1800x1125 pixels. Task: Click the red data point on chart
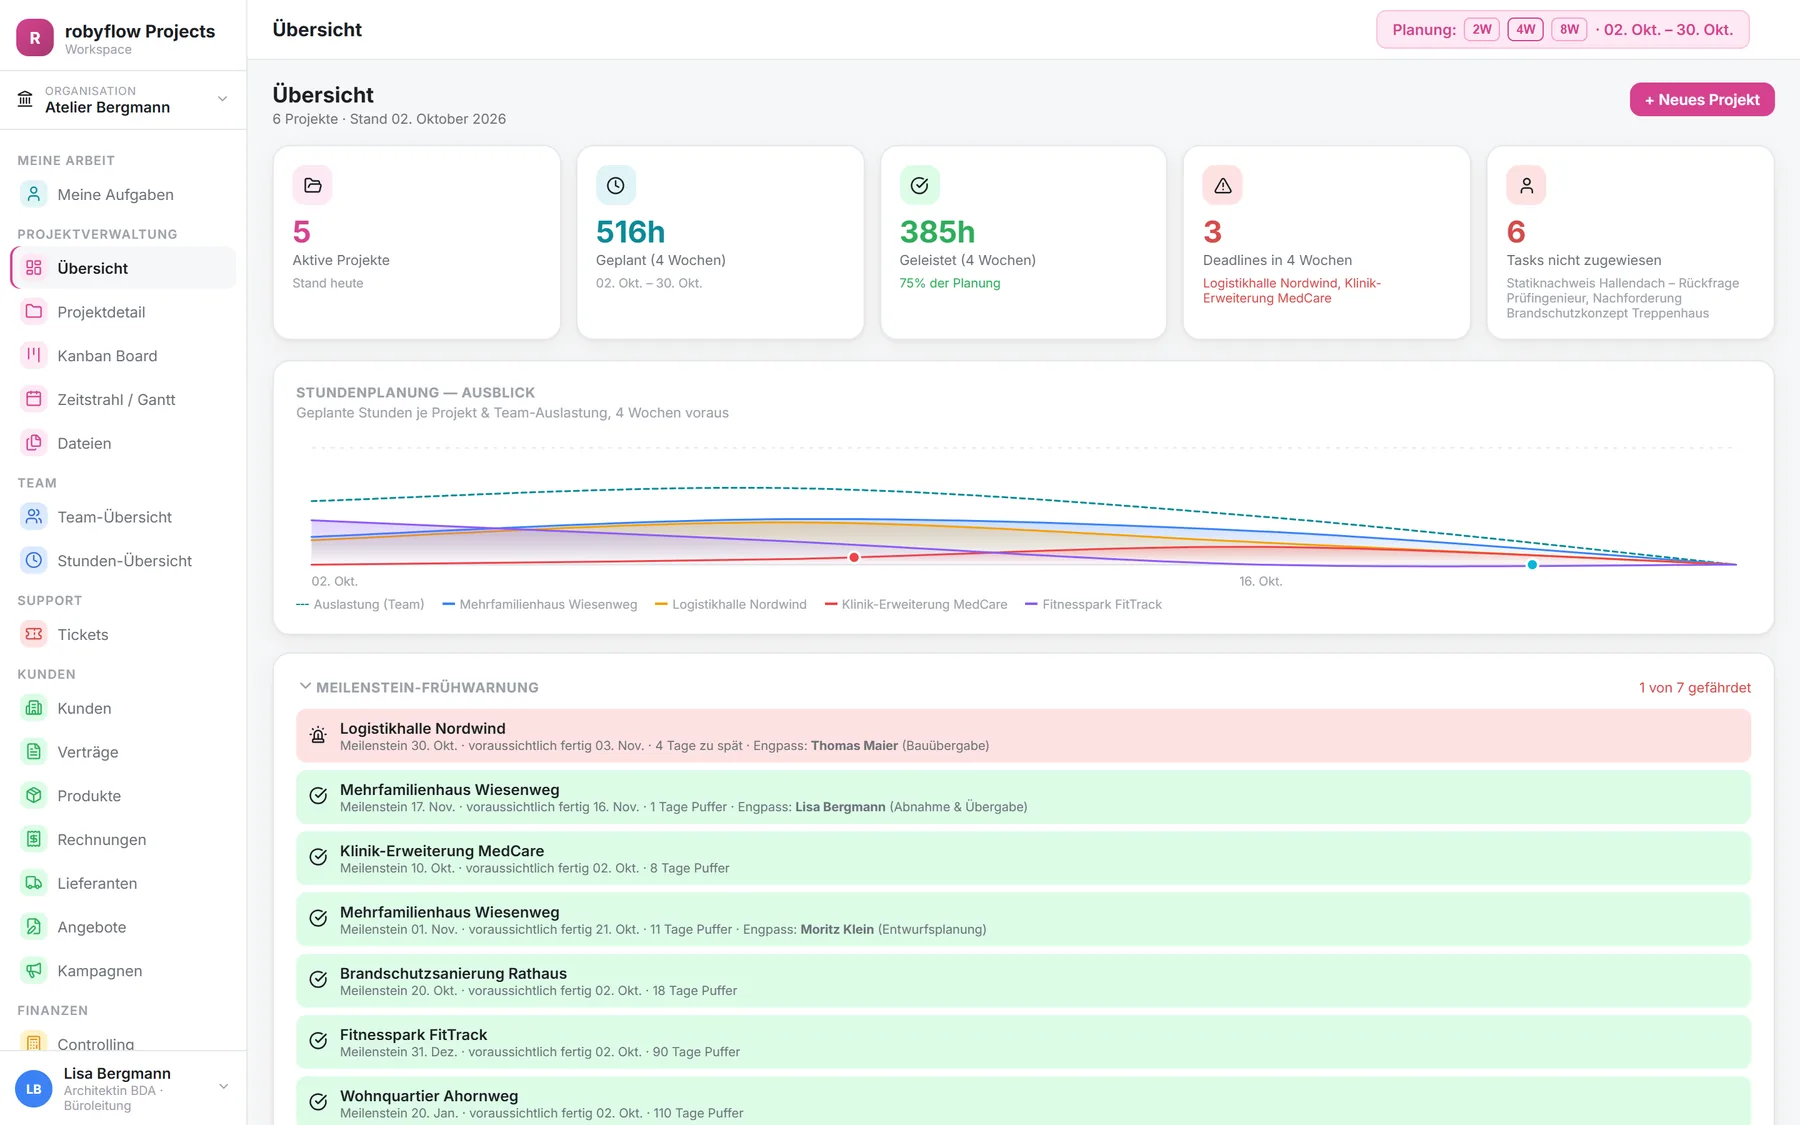tap(854, 557)
